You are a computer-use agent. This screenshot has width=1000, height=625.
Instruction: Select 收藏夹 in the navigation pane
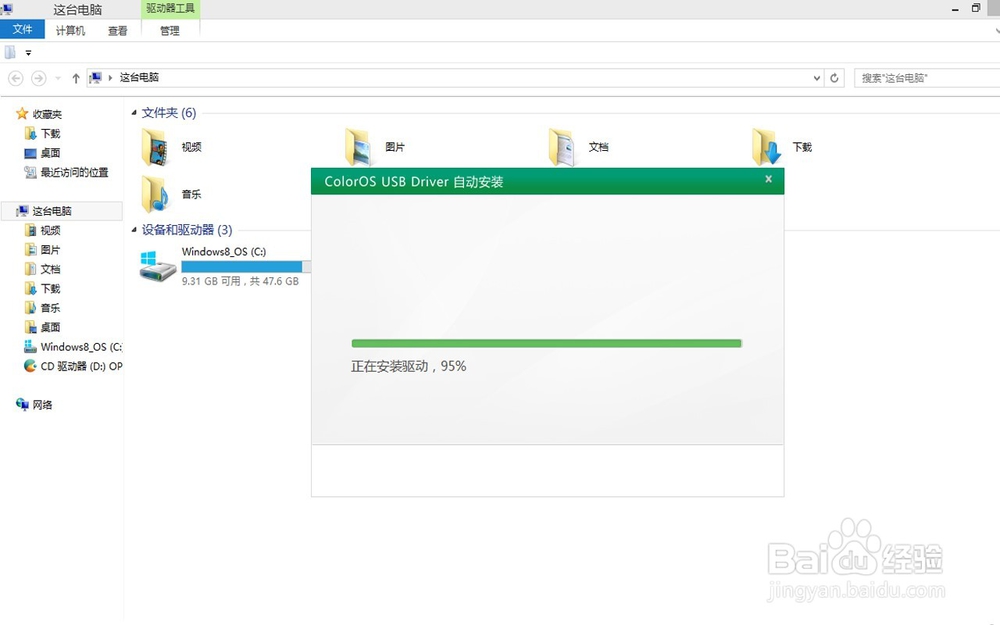point(47,114)
